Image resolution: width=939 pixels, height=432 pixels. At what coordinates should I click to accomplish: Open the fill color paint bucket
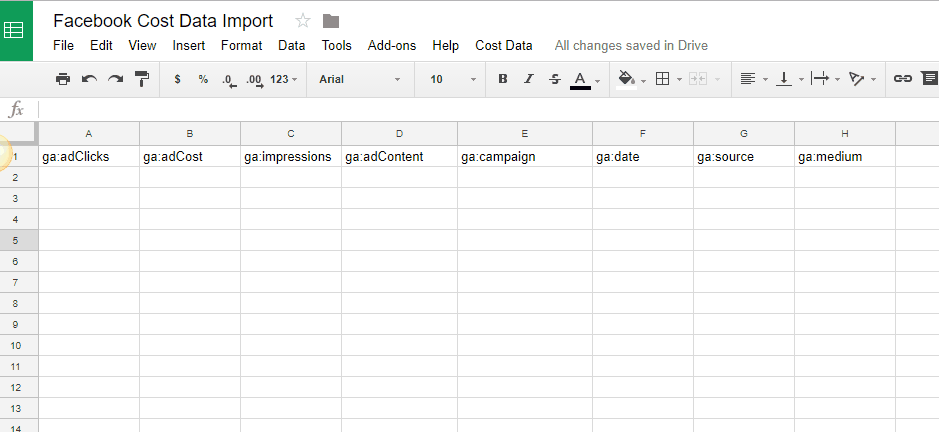pyautogui.click(x=626, y=79)
